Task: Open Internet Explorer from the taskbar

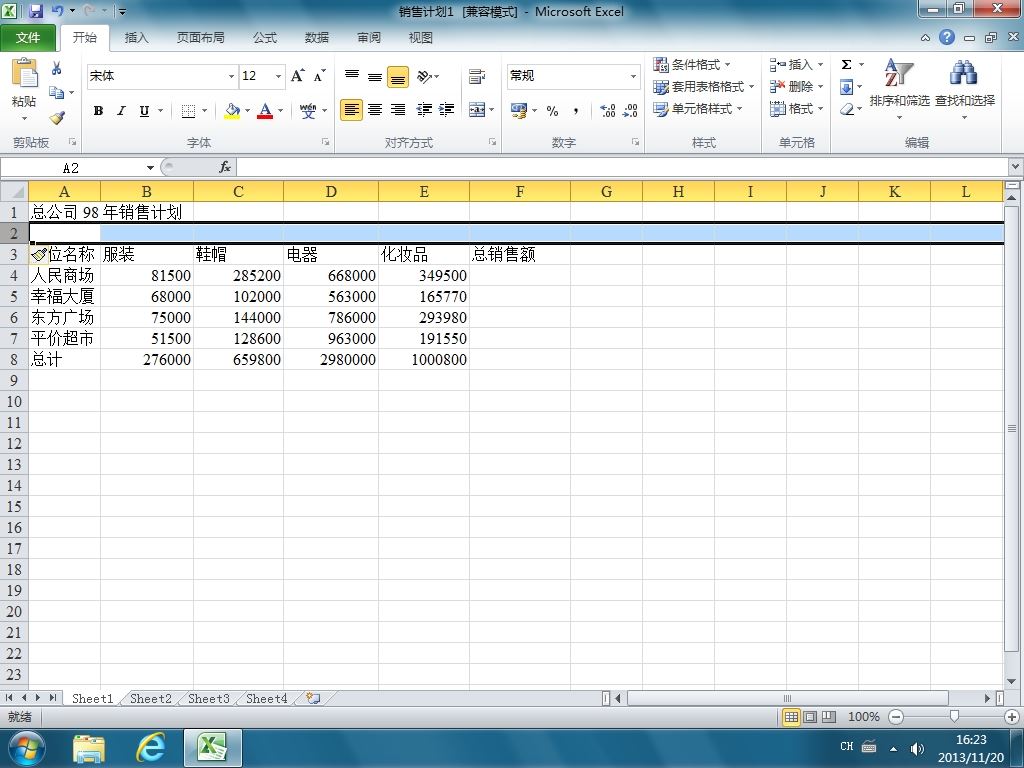Action: pos(150,747)
